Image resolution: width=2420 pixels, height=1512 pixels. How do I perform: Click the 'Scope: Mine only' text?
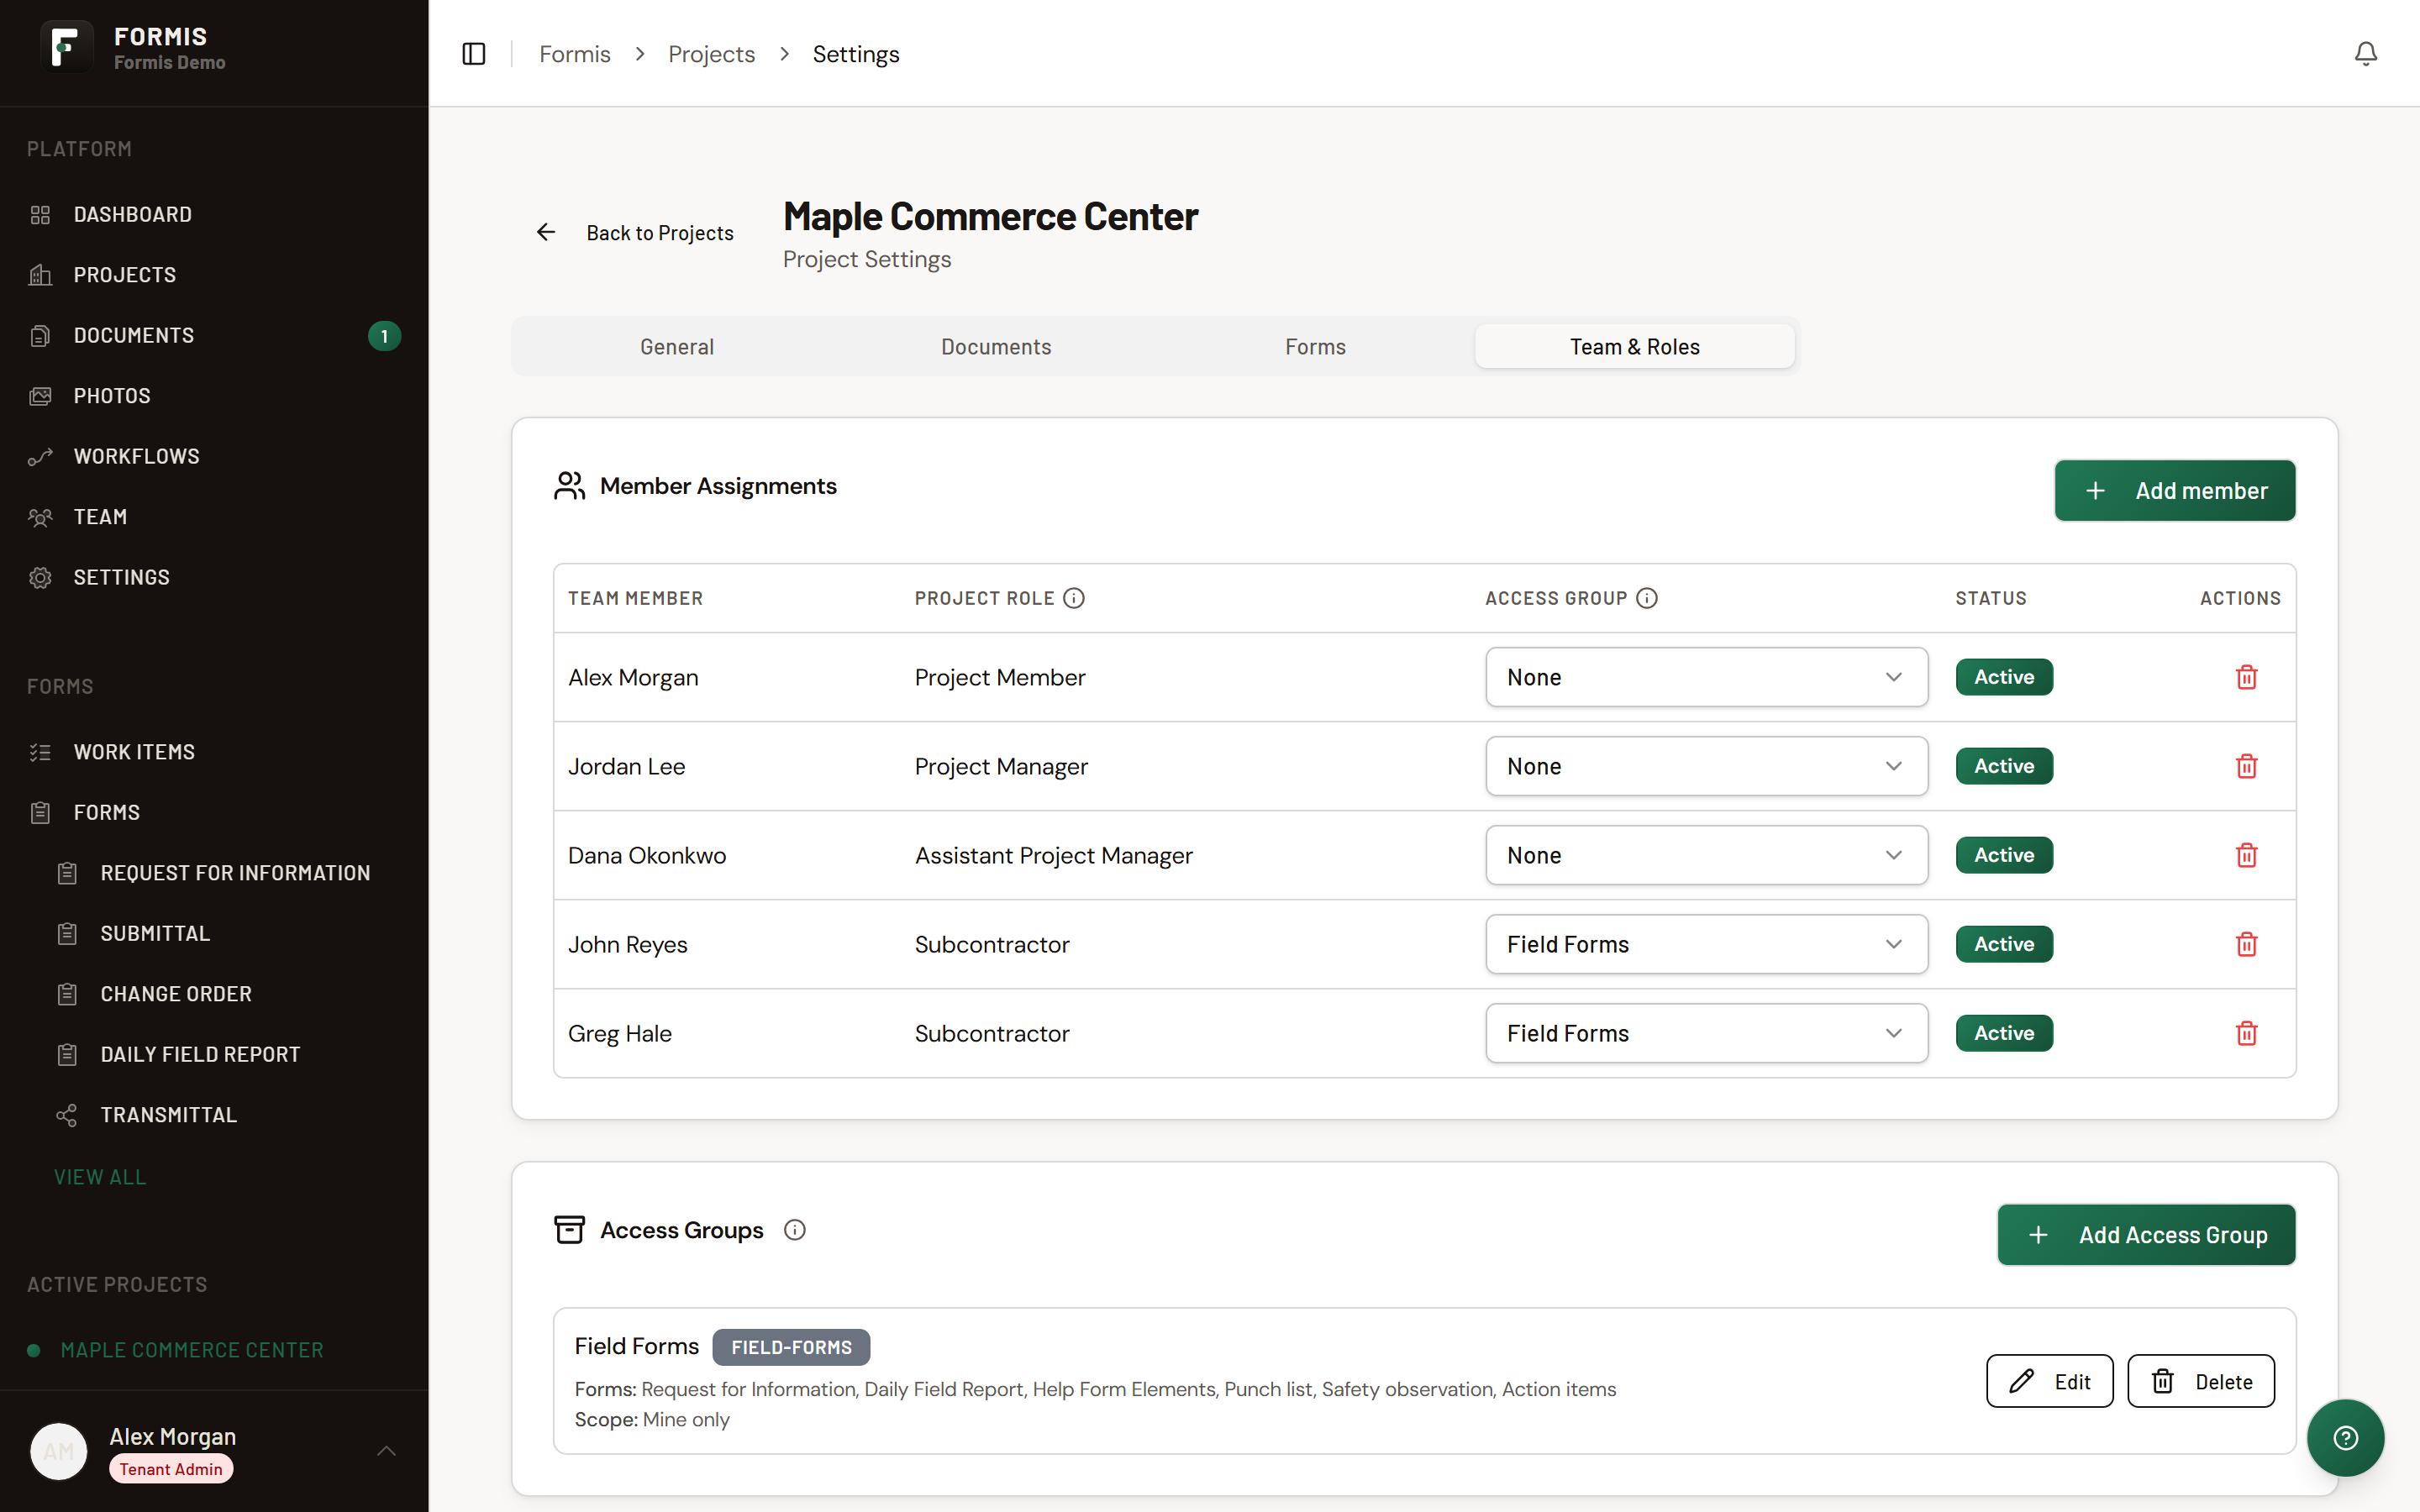tap(652, 1419)
